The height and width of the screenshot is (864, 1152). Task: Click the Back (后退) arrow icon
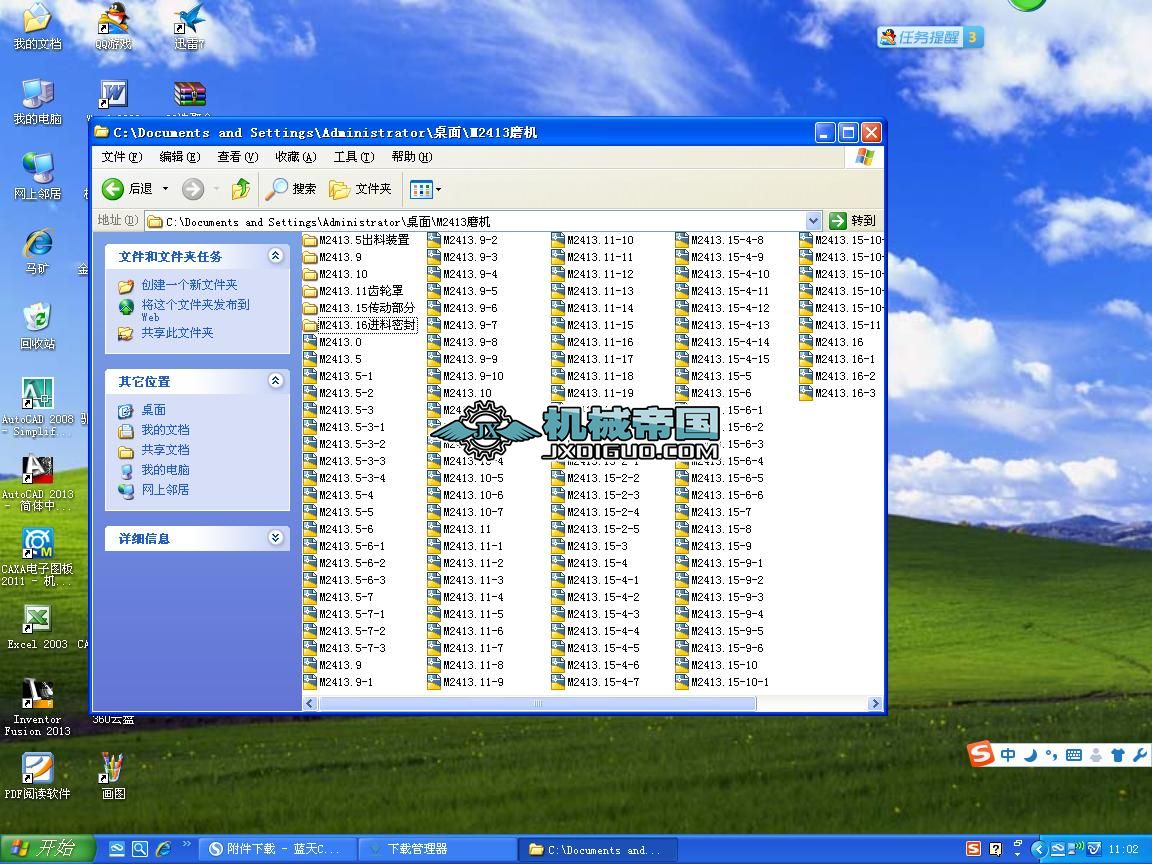coord(113,189)
